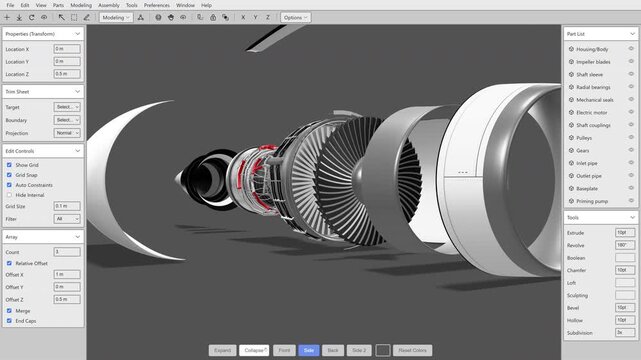Click the Shaft sleeve part icon

click(572, 74)
